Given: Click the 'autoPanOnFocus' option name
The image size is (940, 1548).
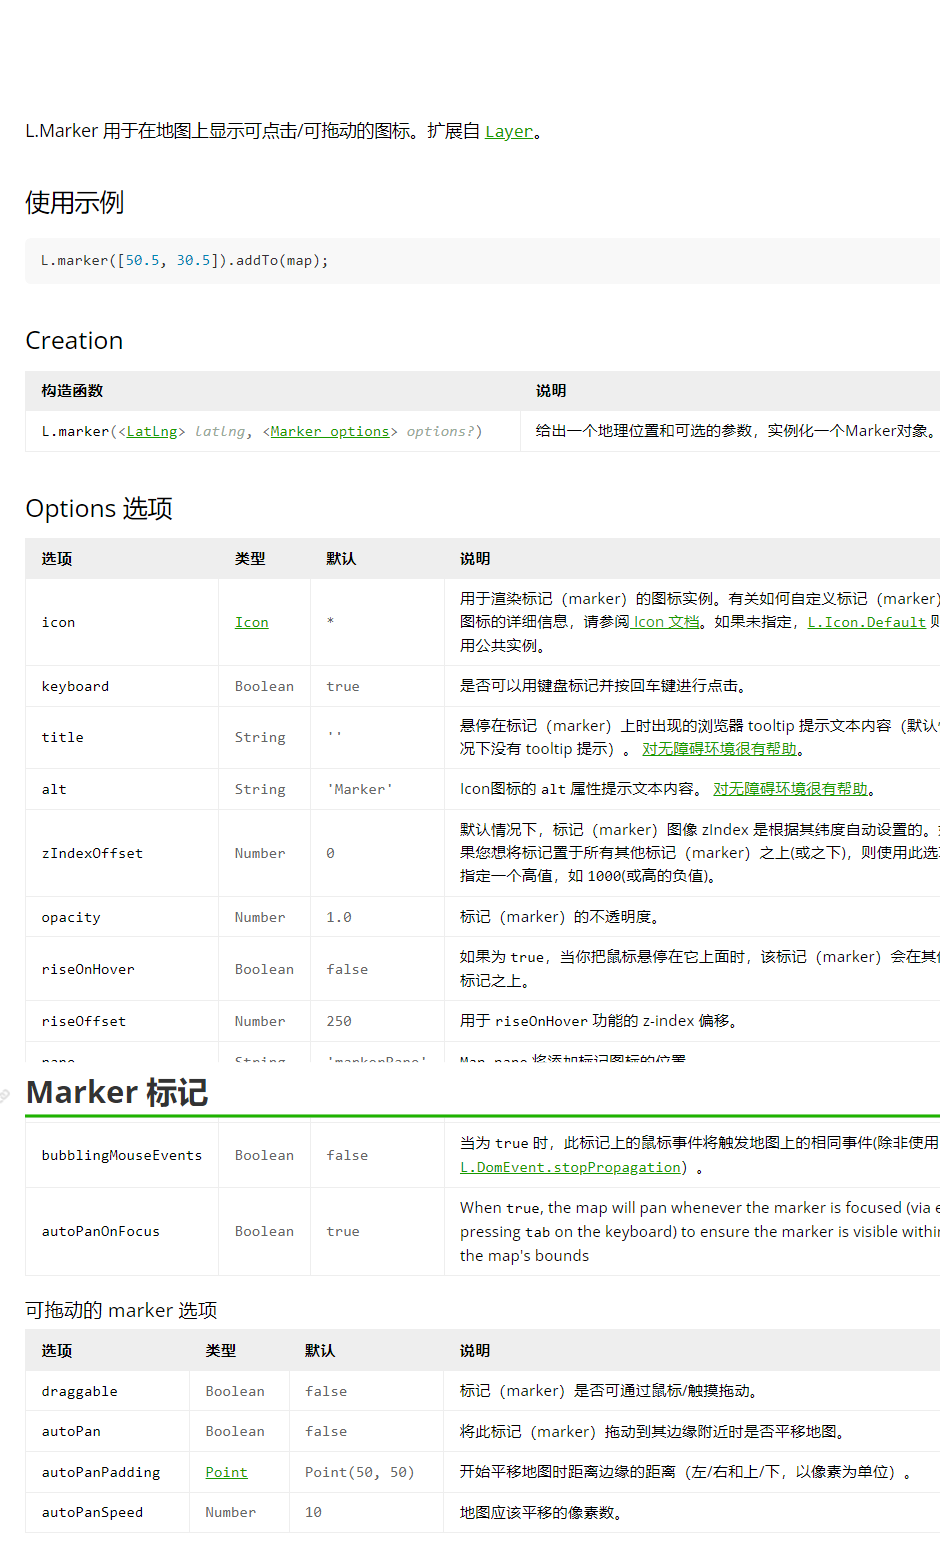Looking at the screenshot, I should tap(101, 1231).
